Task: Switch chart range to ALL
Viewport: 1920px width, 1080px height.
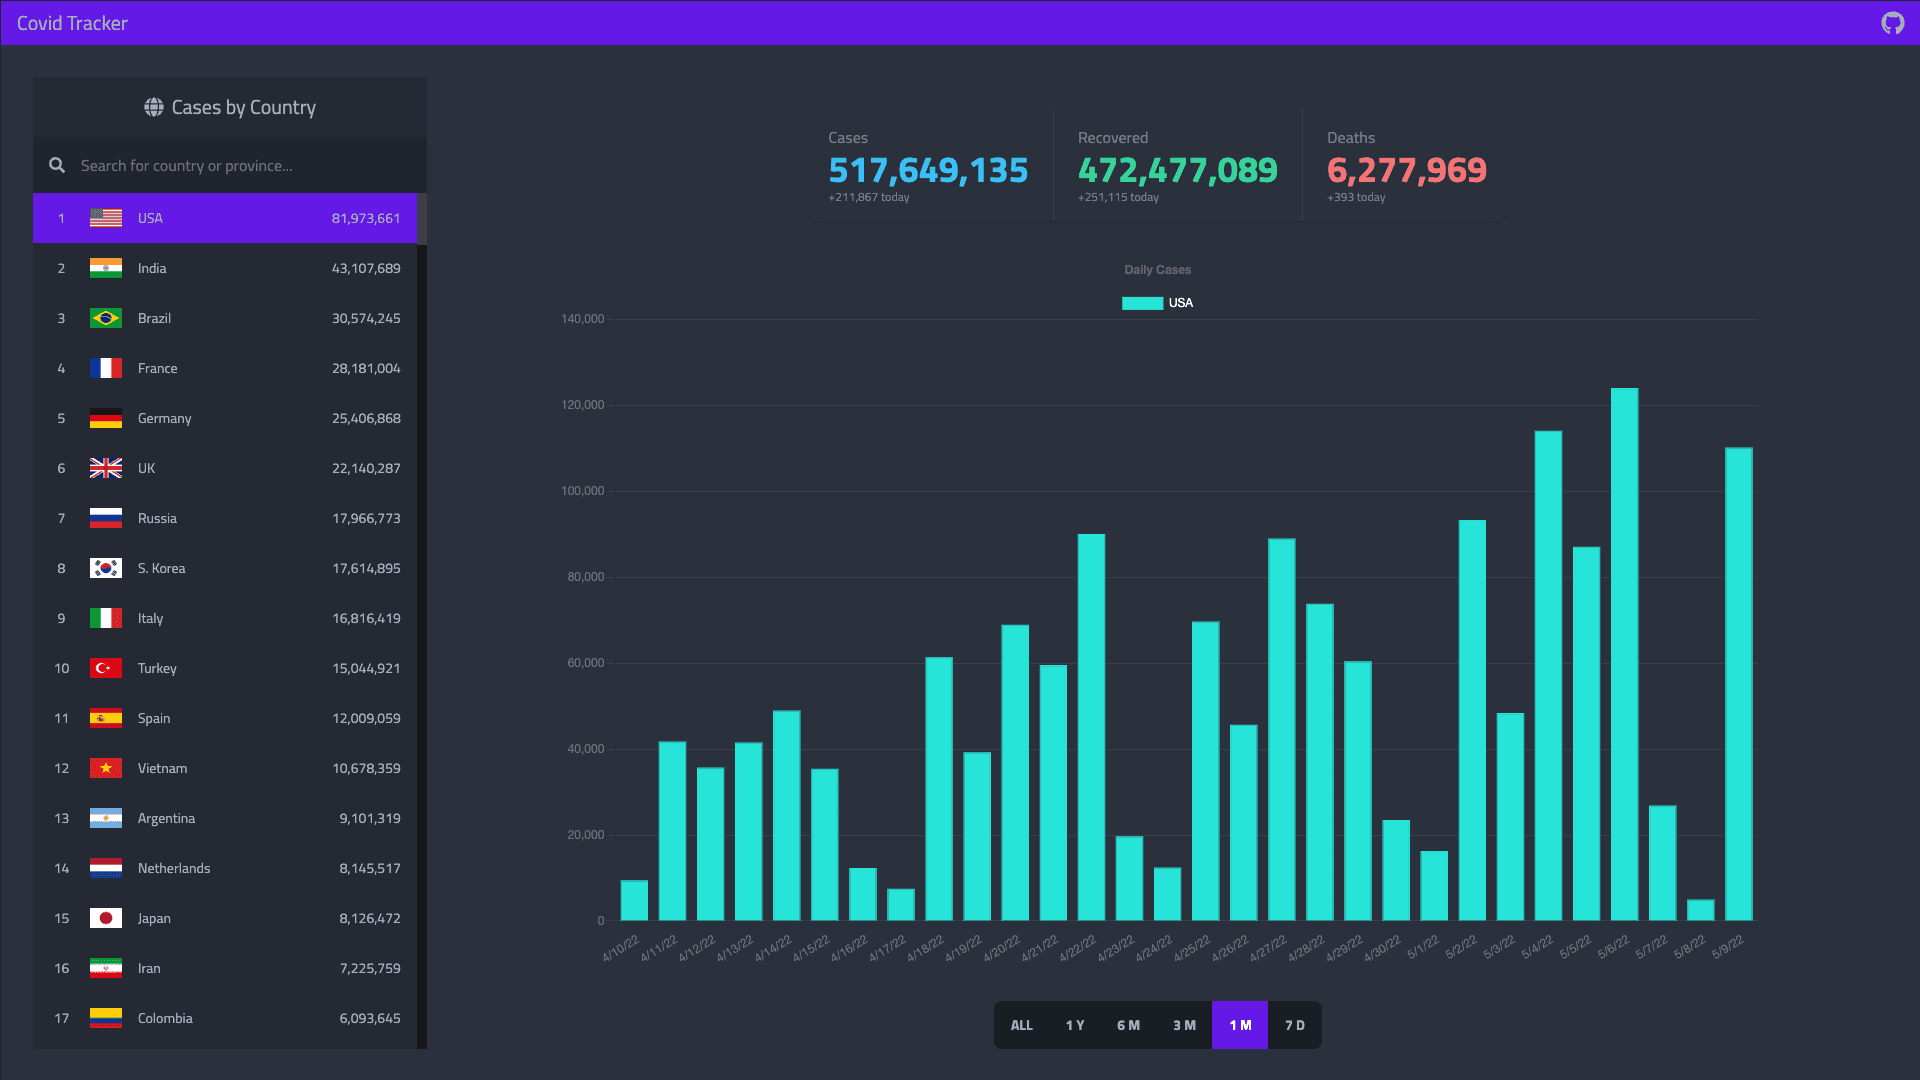Action: click(1021, 1025)
